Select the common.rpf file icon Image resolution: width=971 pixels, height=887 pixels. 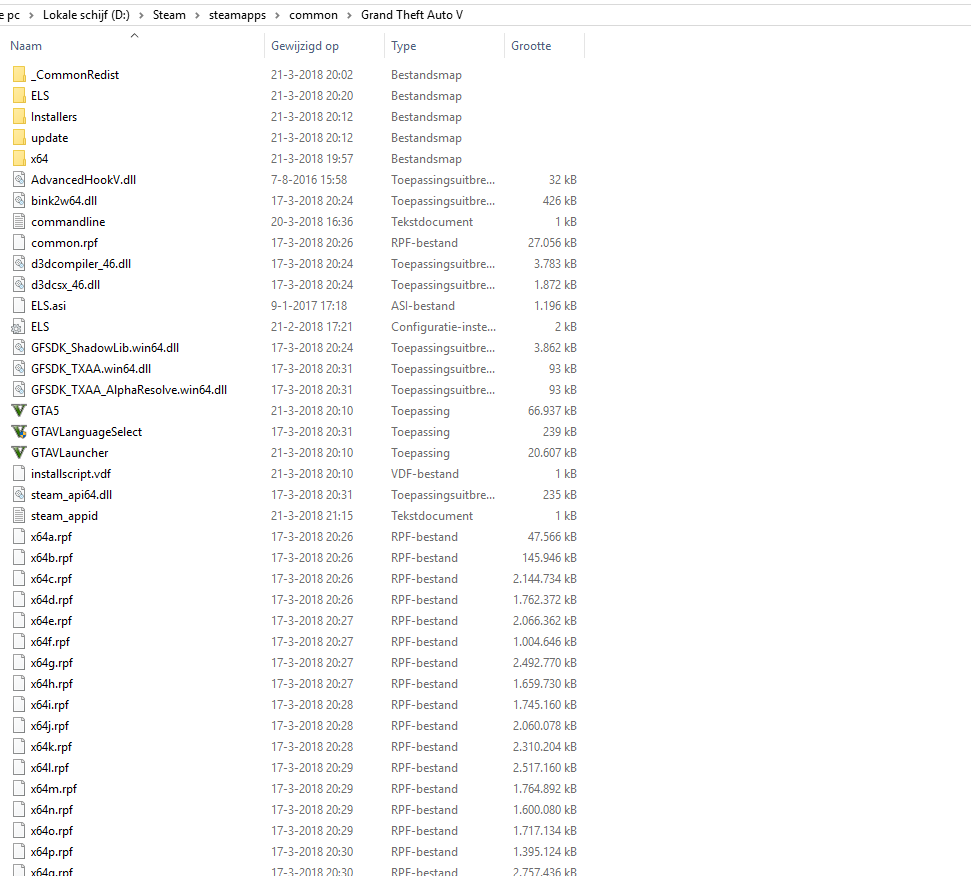coord(19,243)
